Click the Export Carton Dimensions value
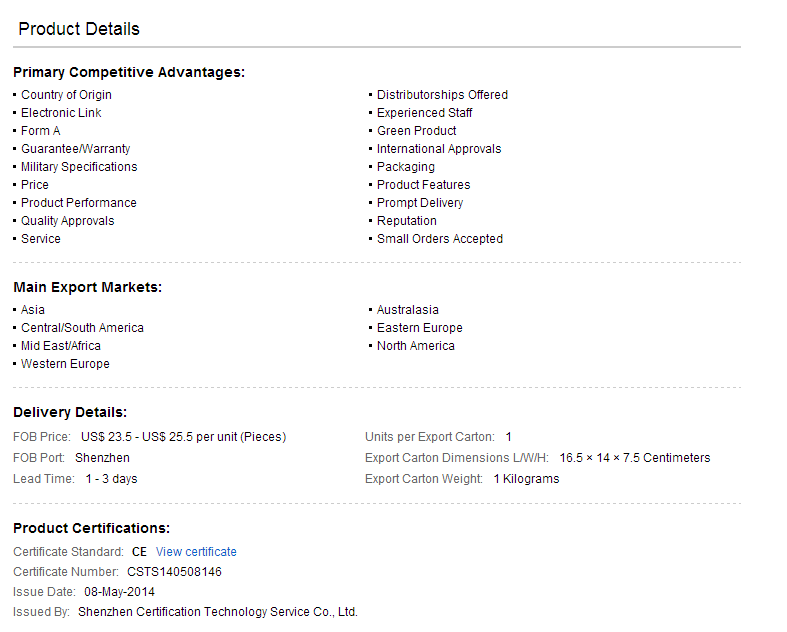This screenshot has width=787, height=632. 634,458
